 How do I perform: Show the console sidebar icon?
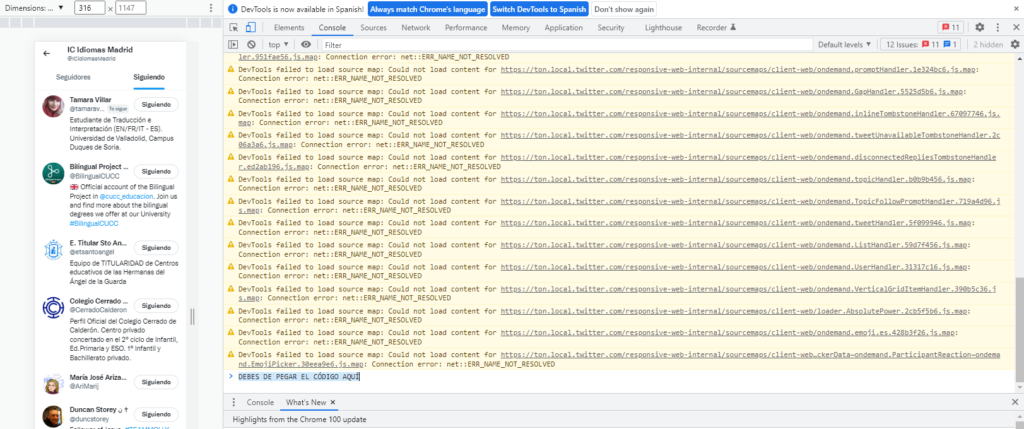pyautogui.click(x=232, y=45)
